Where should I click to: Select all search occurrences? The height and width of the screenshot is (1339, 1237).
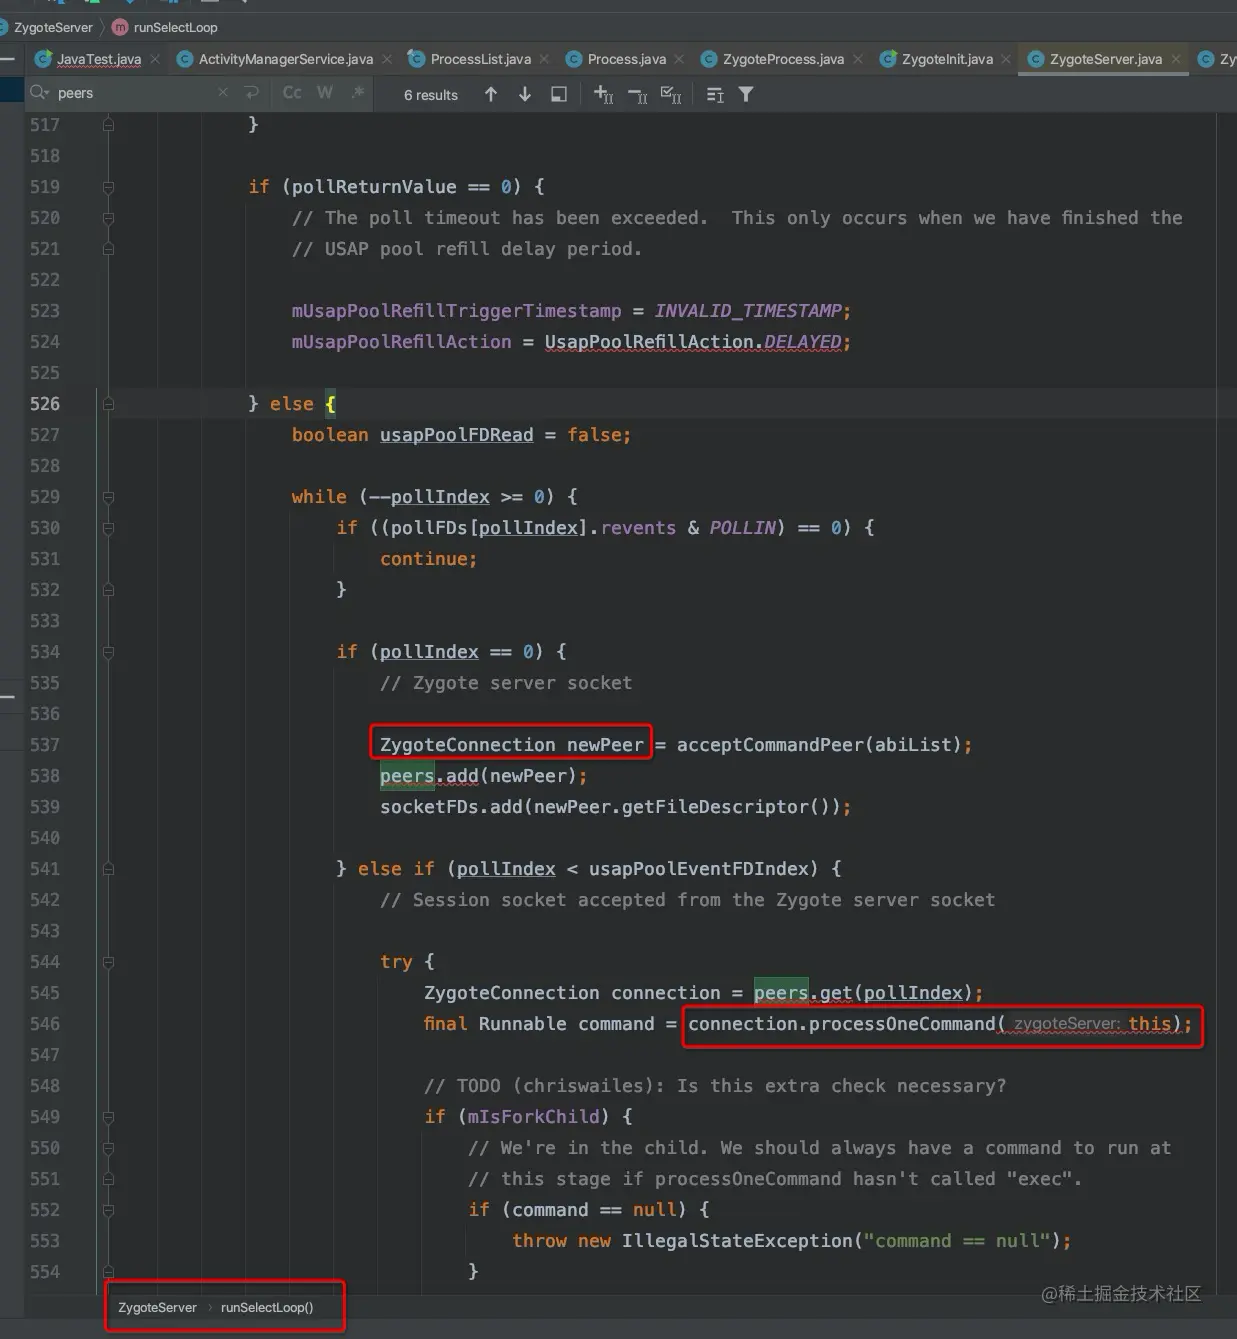click(671, 94)
